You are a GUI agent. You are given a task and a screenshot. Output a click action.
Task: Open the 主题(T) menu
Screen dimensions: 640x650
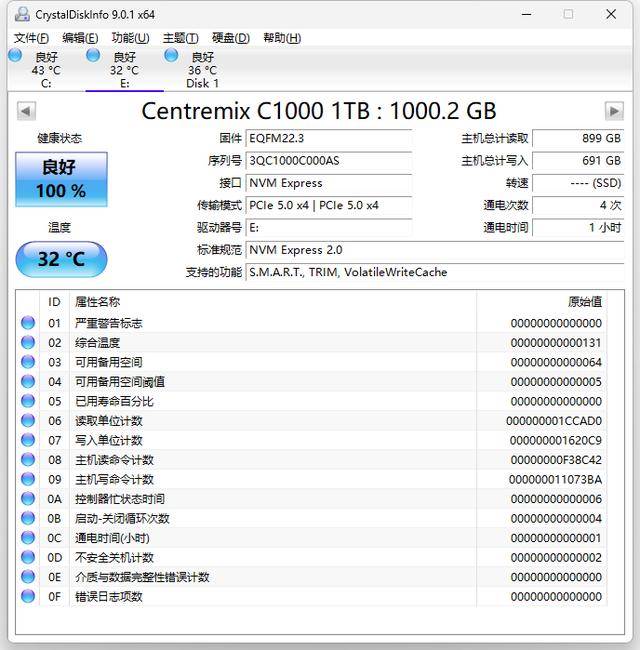click(x=181, y=38)
